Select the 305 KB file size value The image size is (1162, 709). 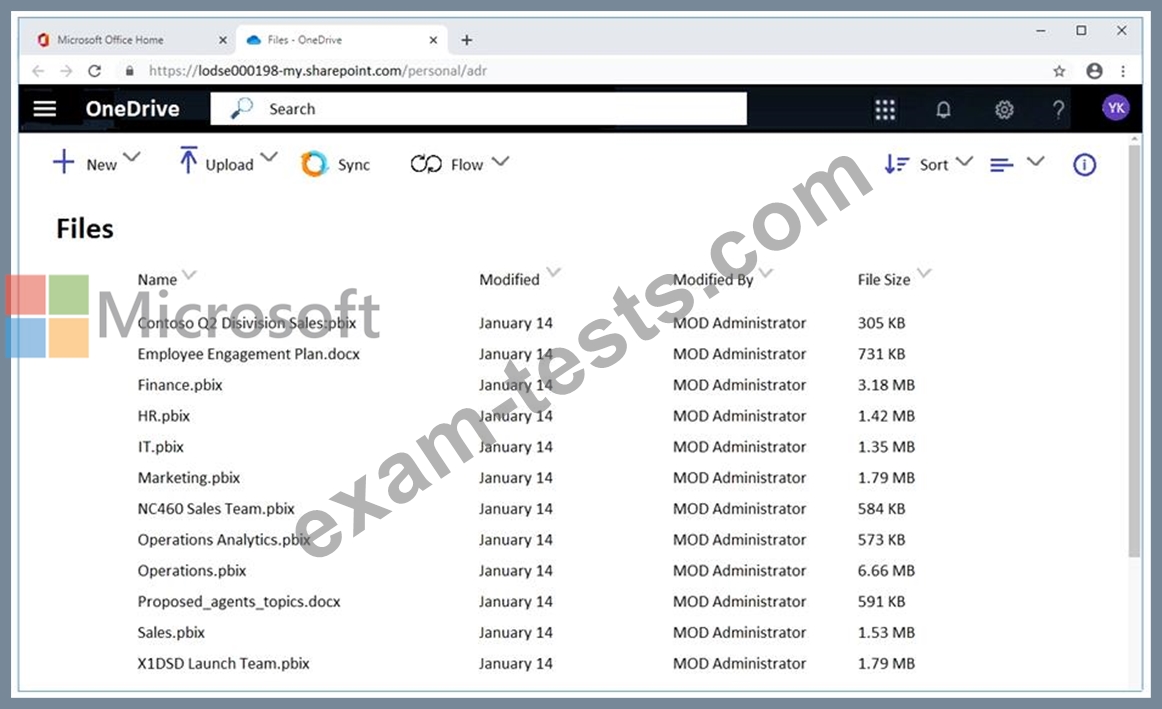tap(881, 323)
